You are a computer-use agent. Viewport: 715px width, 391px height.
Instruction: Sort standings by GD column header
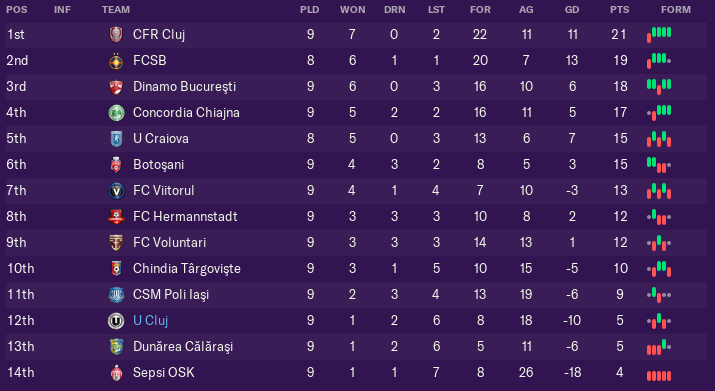(572, 10)
